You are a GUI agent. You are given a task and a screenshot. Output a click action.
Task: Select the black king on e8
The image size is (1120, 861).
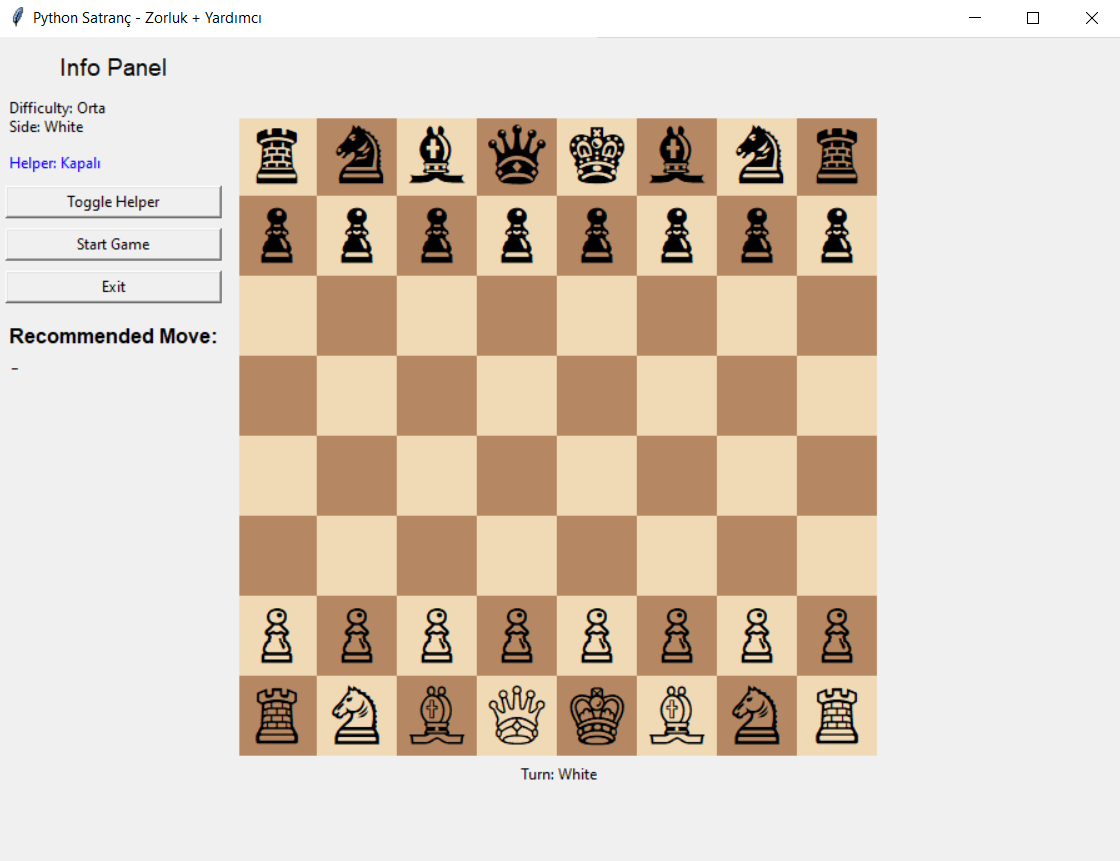(597, 156)
